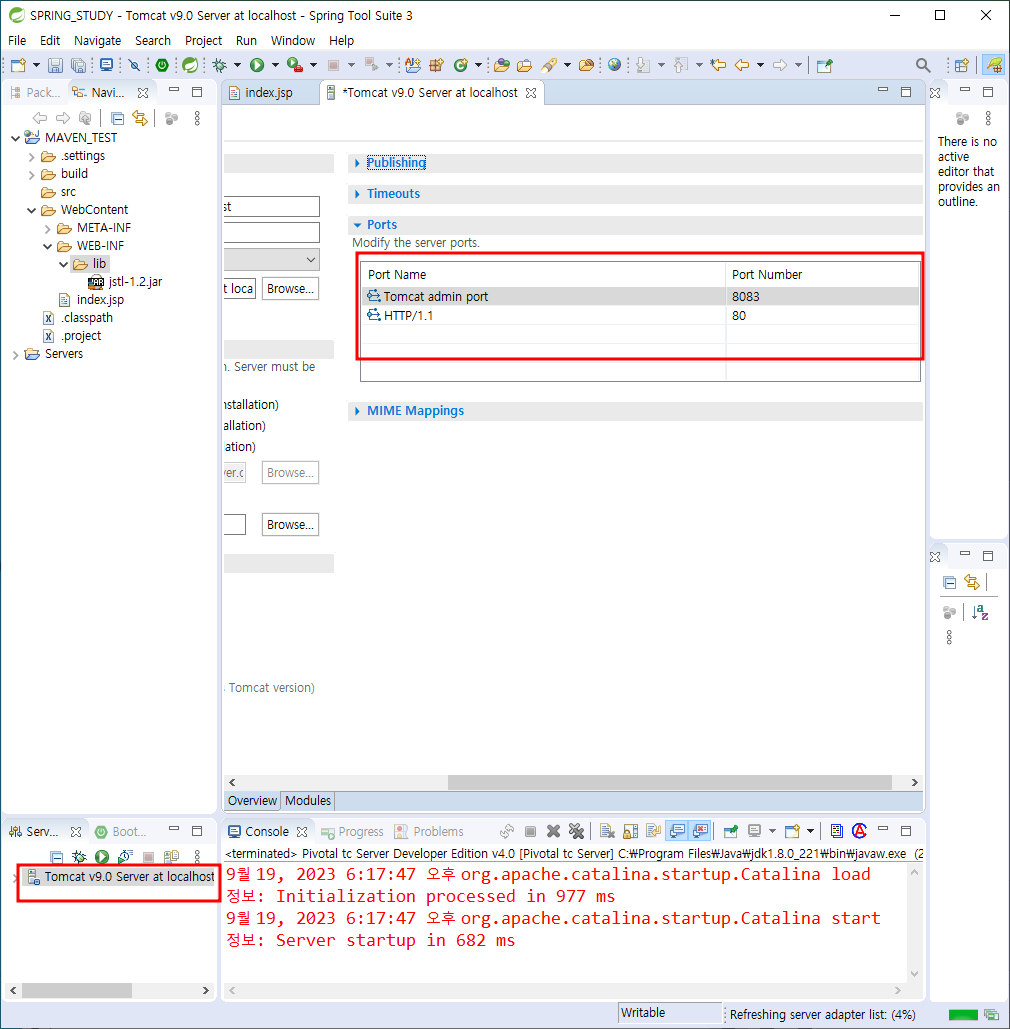Click Collapse All icon in Navigator
Screen dimensions: 1010x1029
click(x=117, y=118)
